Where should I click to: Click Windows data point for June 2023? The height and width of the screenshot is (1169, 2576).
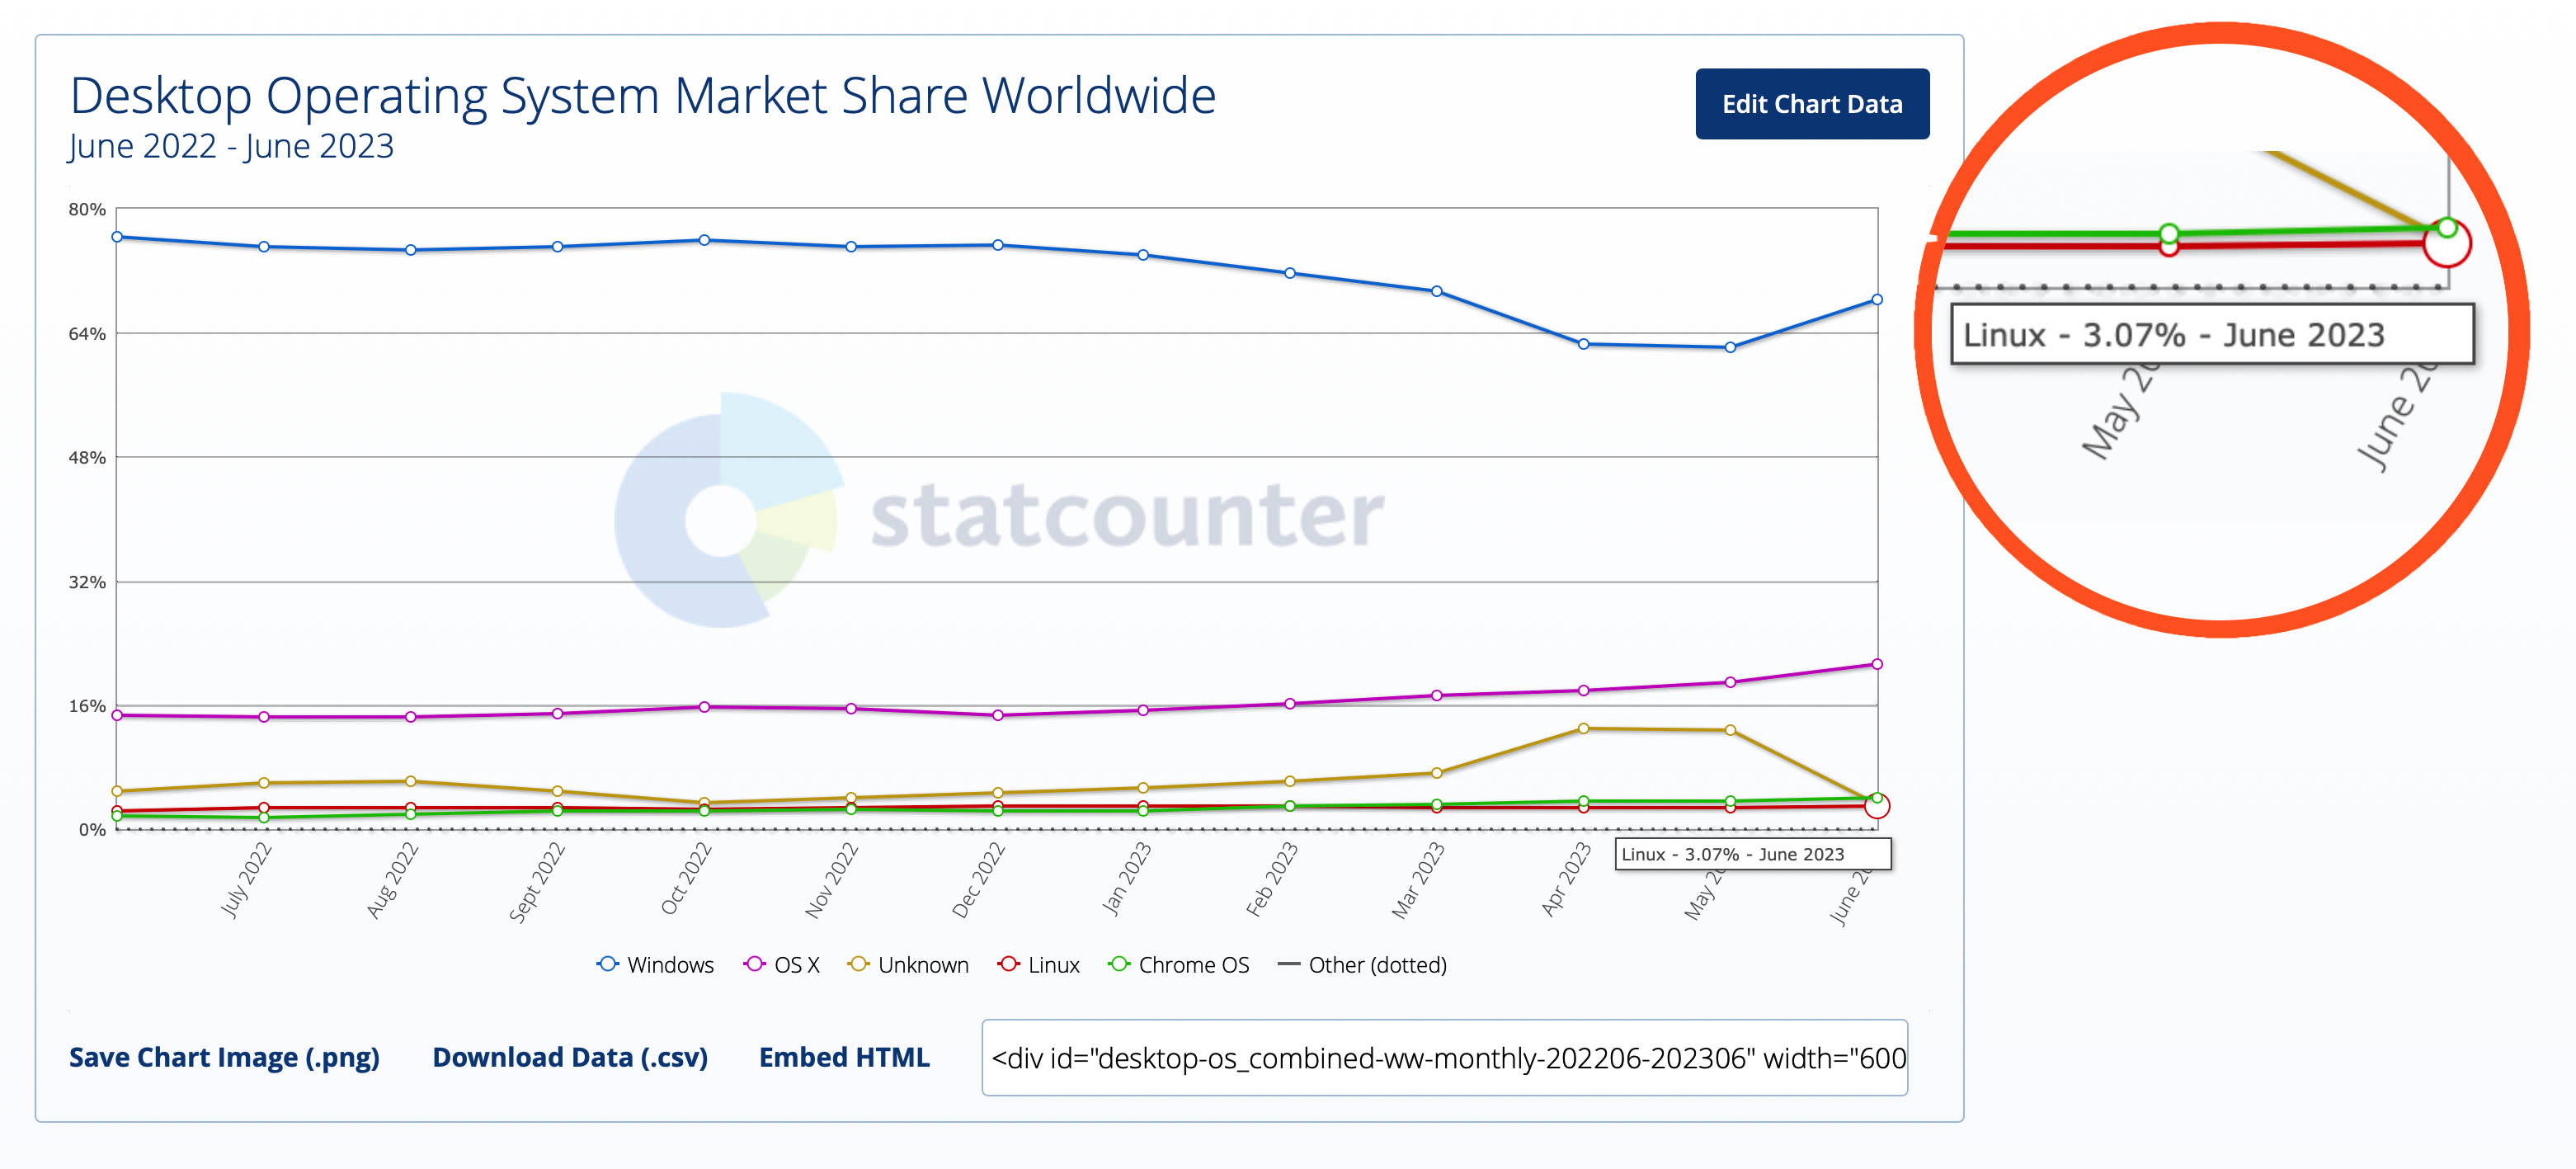[x=1876, y=300]
